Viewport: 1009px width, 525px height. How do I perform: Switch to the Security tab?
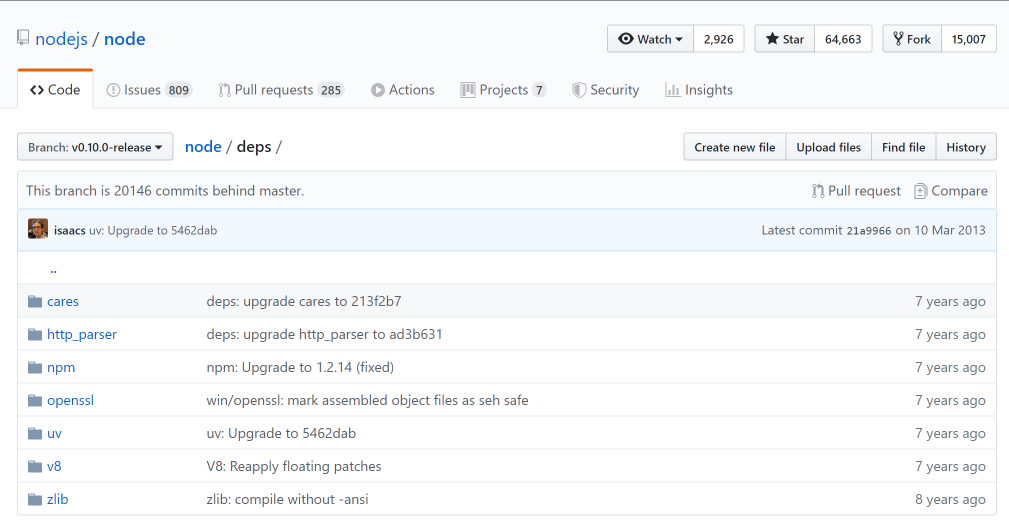606,90
